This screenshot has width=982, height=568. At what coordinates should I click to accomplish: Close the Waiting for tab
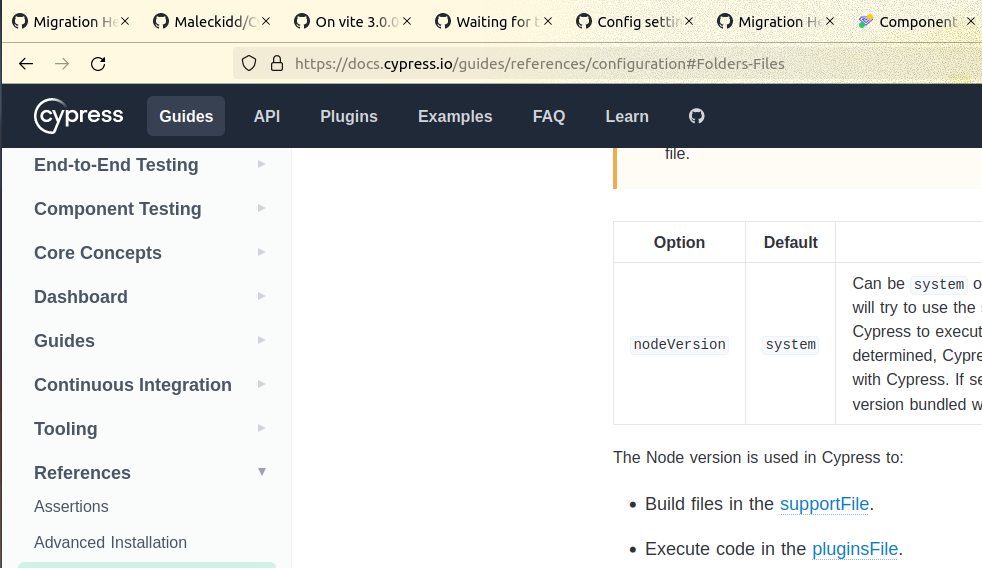tap(547, 21)
